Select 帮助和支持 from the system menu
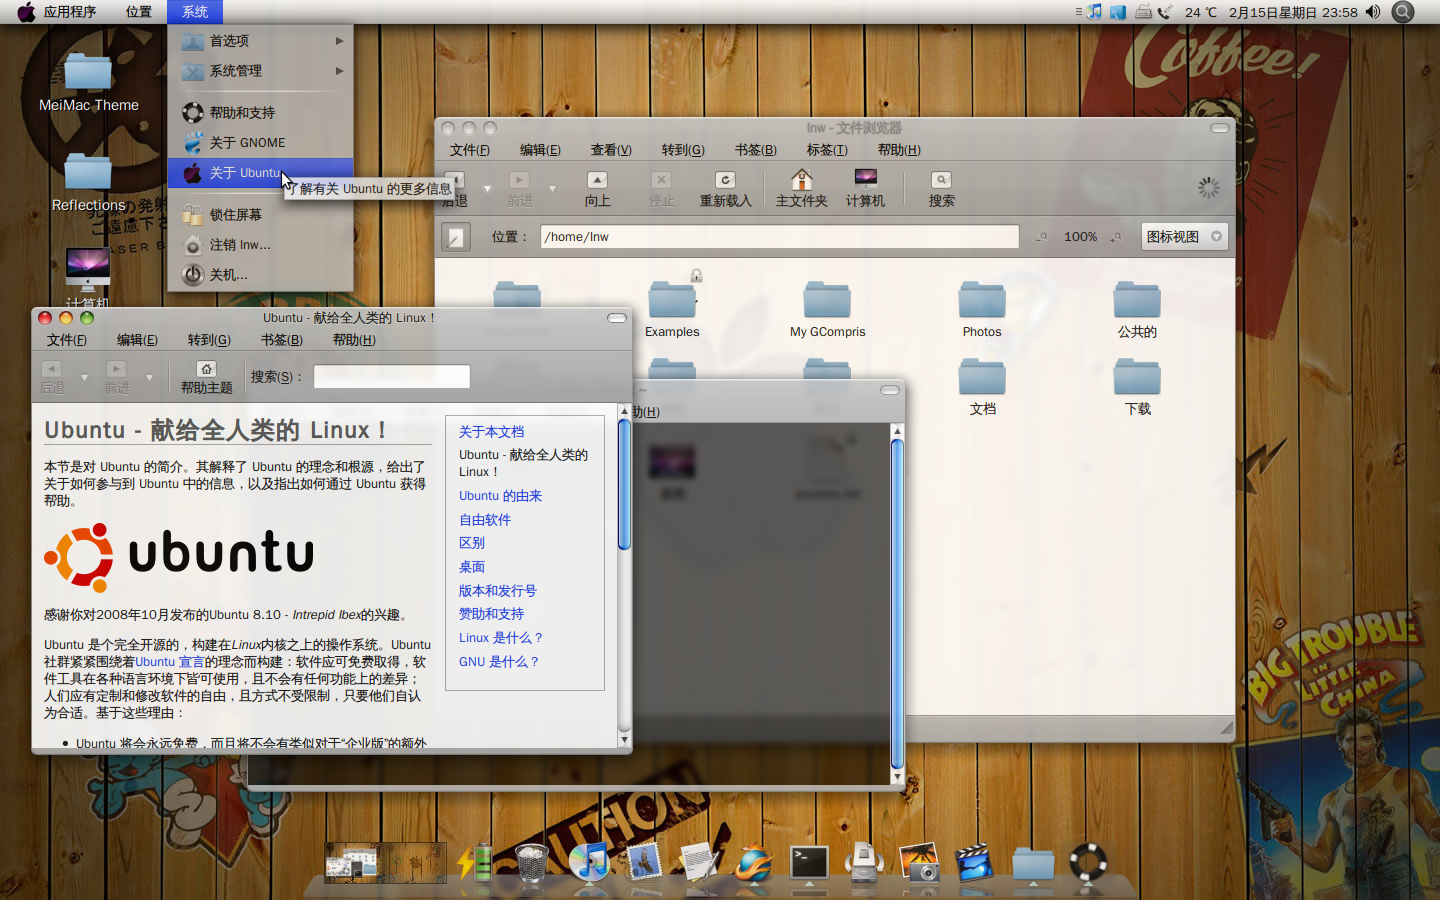 (x=261, y=113)
